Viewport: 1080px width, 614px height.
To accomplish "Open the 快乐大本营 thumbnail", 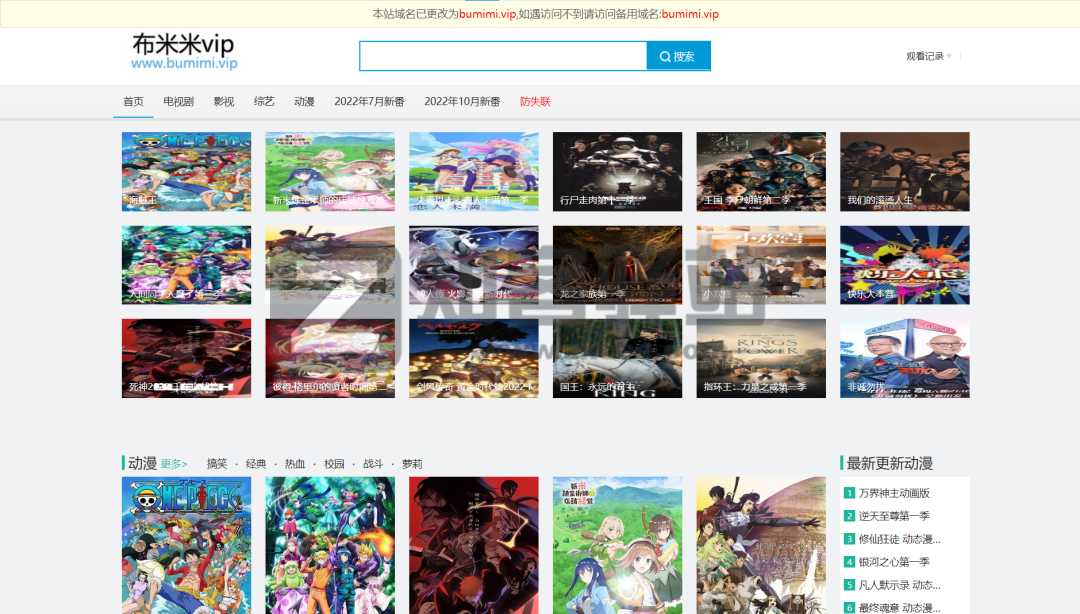I will click(904, 264).
